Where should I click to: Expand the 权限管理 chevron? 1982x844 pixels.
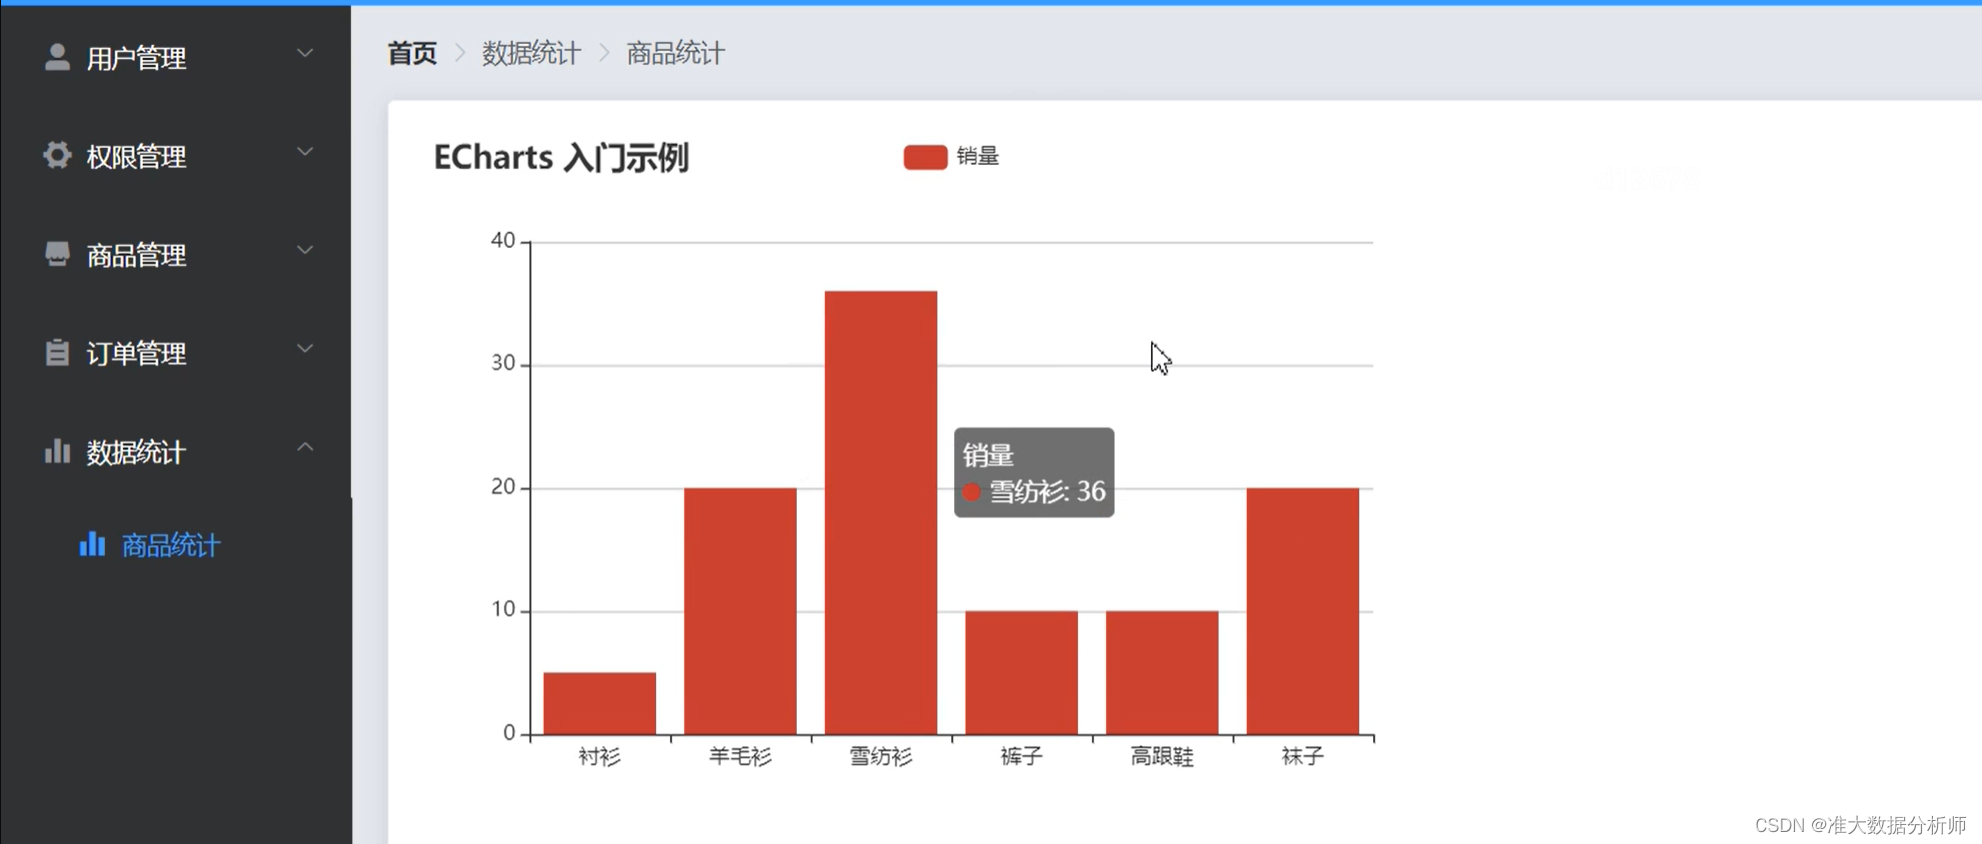click(x=305, y=152)
